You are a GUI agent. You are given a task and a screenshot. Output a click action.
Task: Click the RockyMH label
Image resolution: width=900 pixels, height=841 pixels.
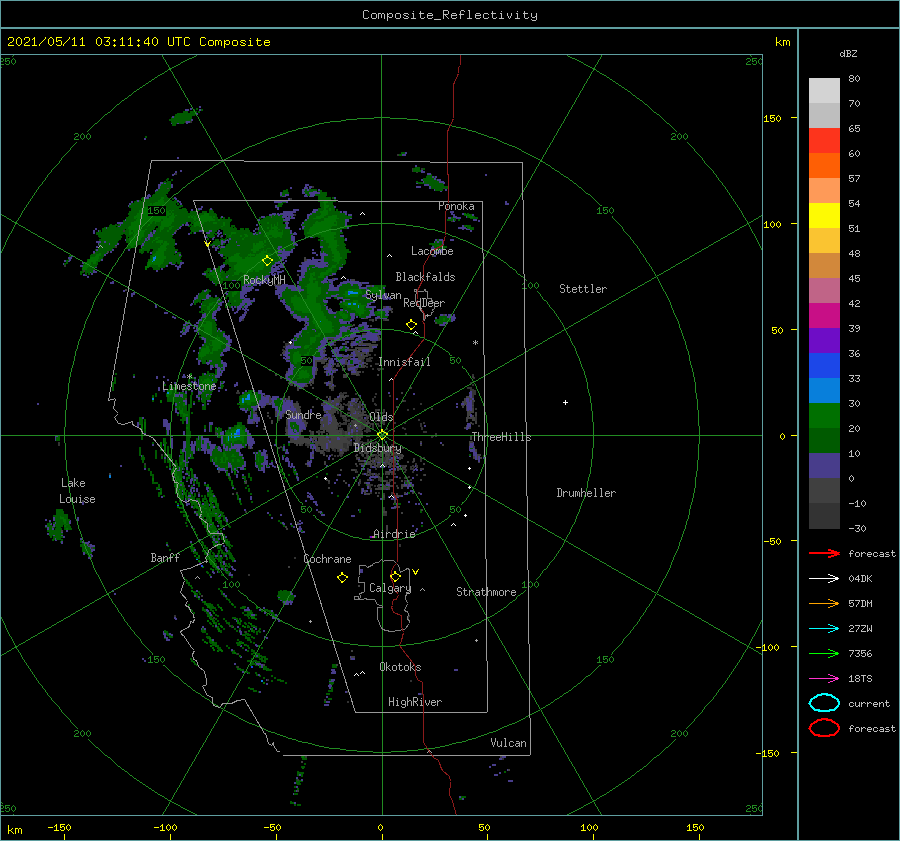coord(264,280)
